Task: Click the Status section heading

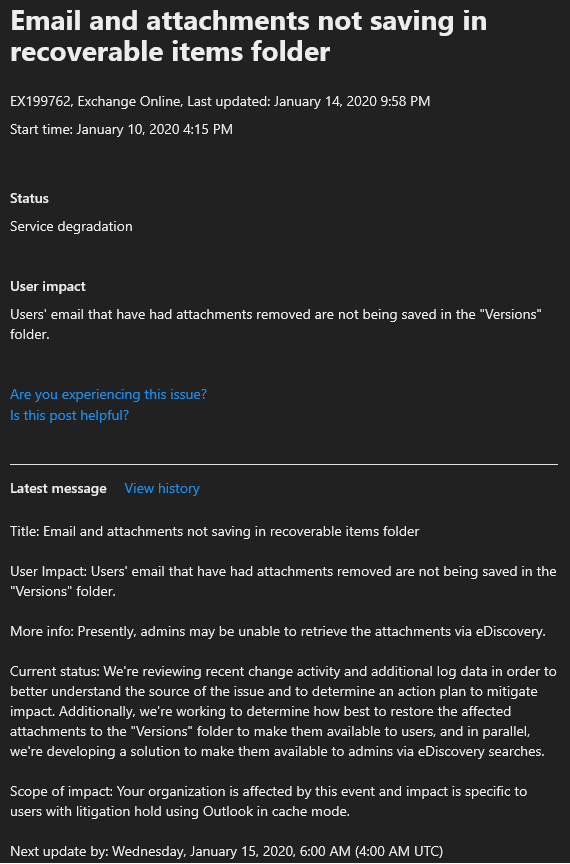Action: pos(29,198)
